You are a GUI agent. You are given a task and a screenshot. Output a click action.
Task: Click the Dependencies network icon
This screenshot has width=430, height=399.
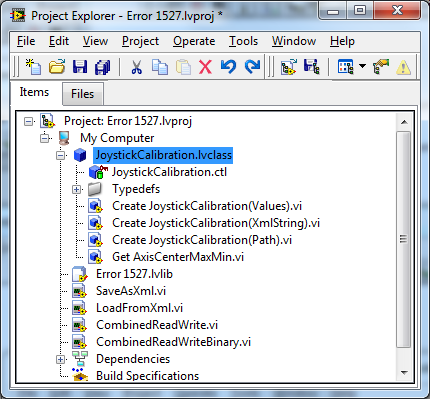coord(80,359)
